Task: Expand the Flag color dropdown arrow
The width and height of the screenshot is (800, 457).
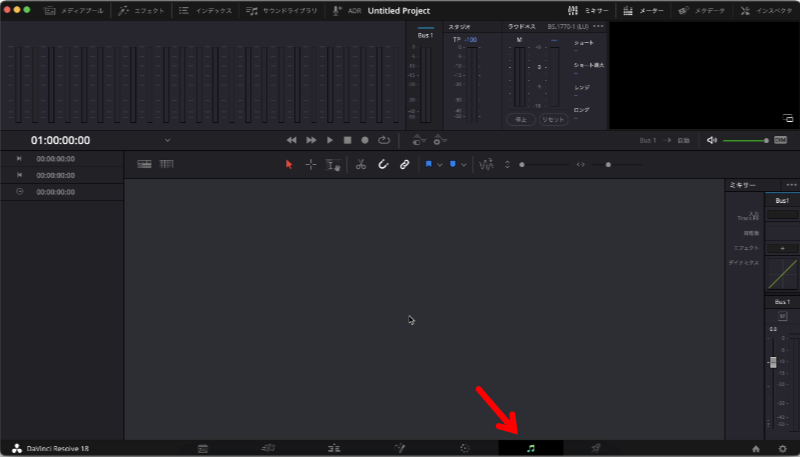Action: tap(440, 165)
